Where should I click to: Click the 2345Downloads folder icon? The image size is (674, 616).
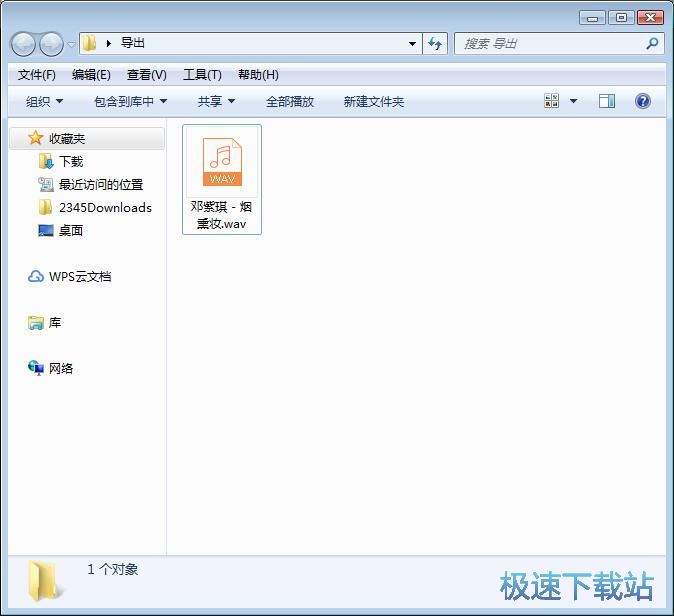(x=46, y=208)
